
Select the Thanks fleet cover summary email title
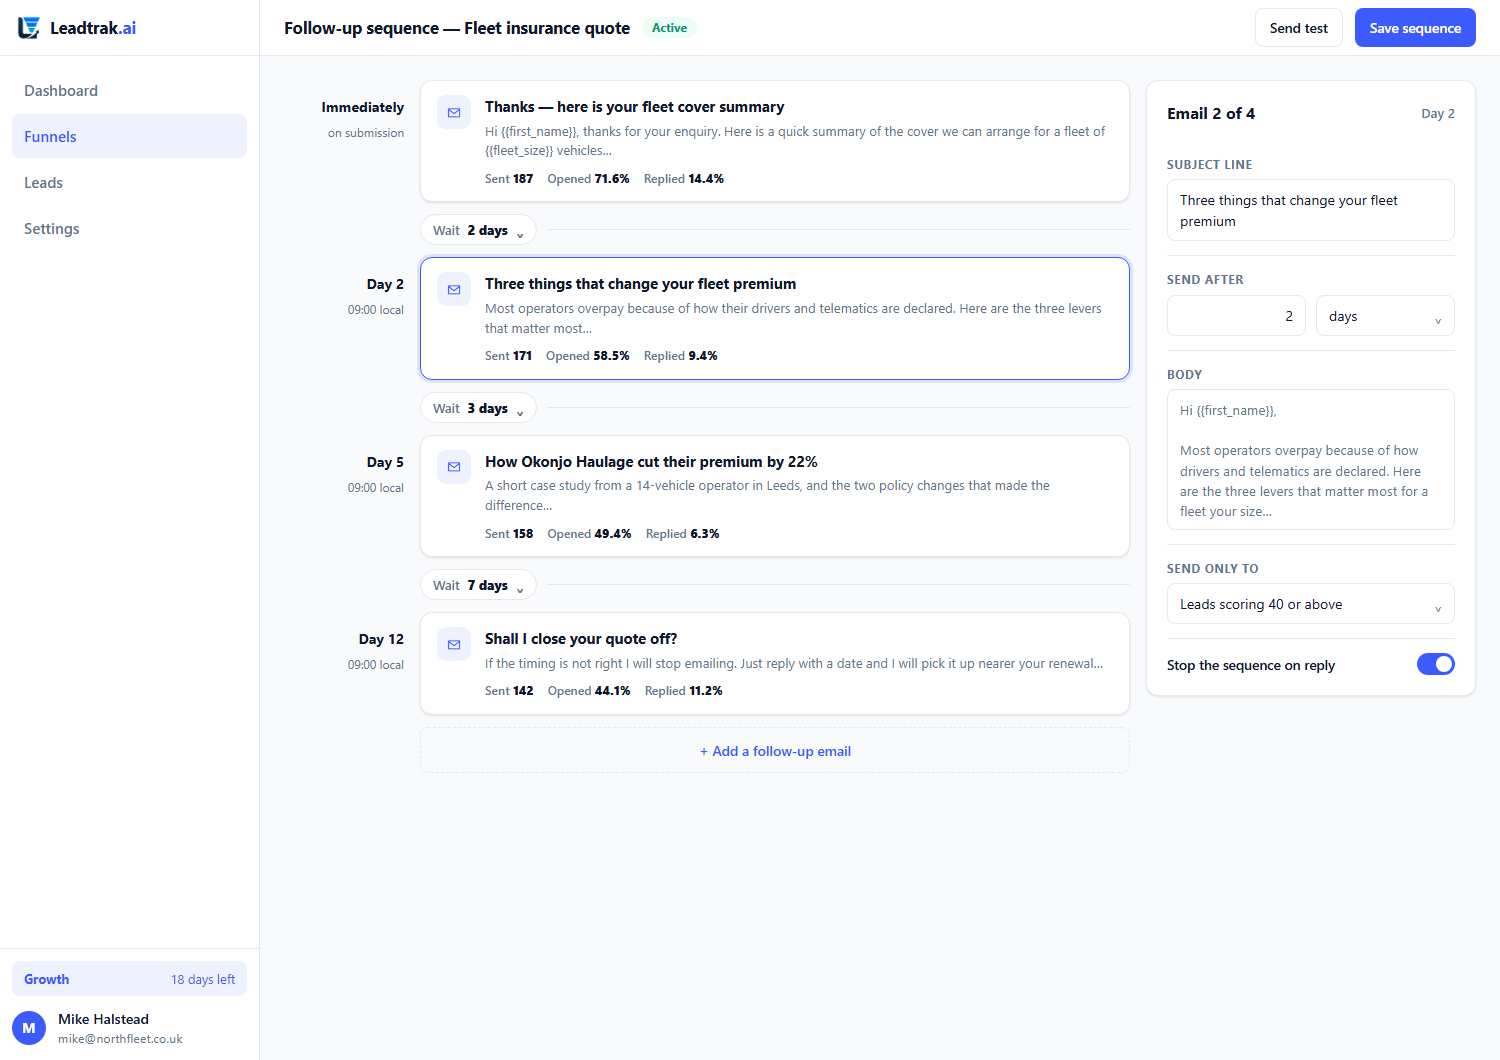[635, 107]
